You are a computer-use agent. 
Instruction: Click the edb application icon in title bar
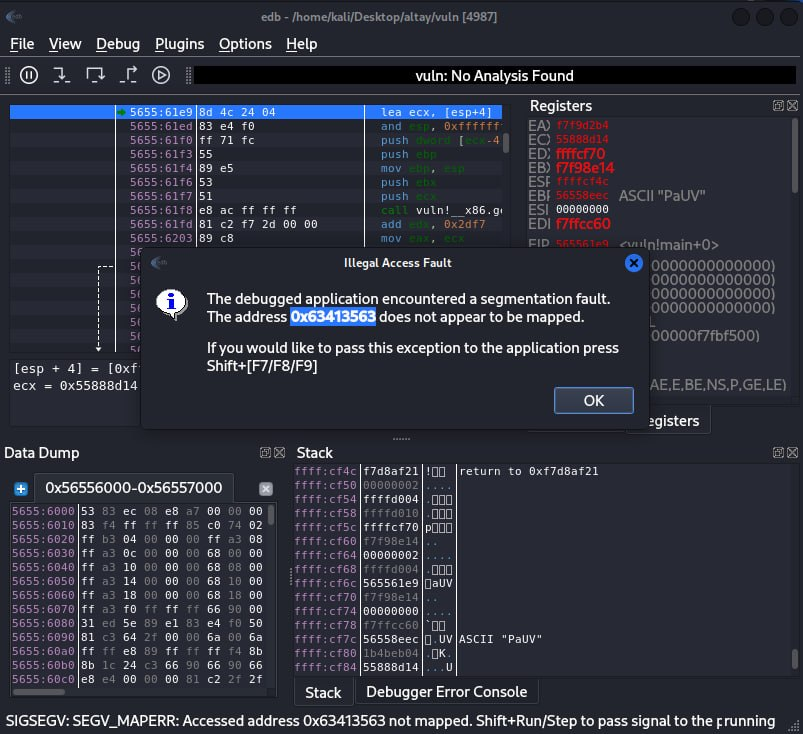pyautogui.click(x=14, y=17)
